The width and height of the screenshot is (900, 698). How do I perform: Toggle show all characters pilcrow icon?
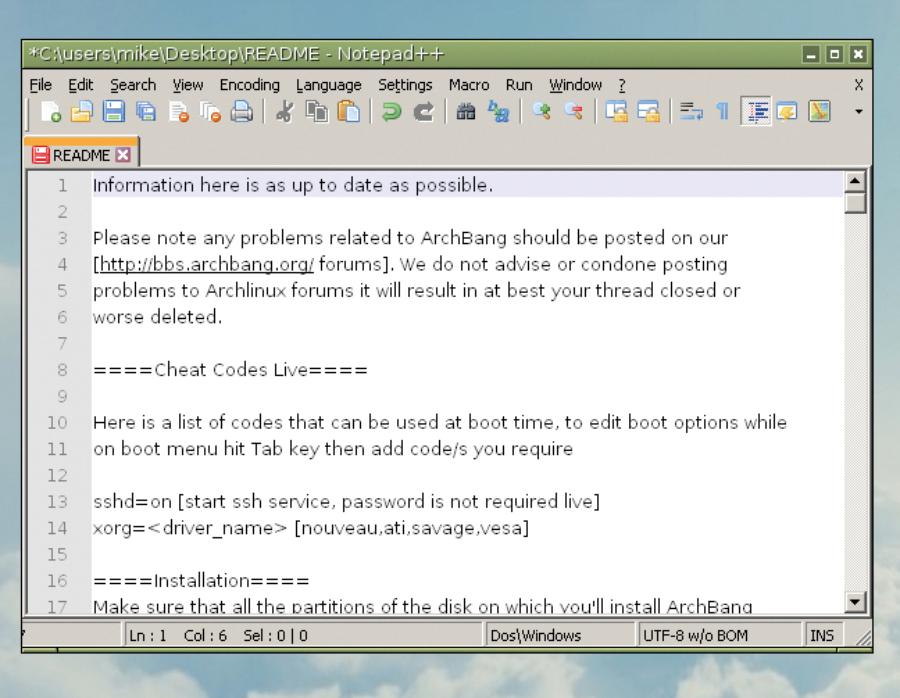tap(723, 111)
